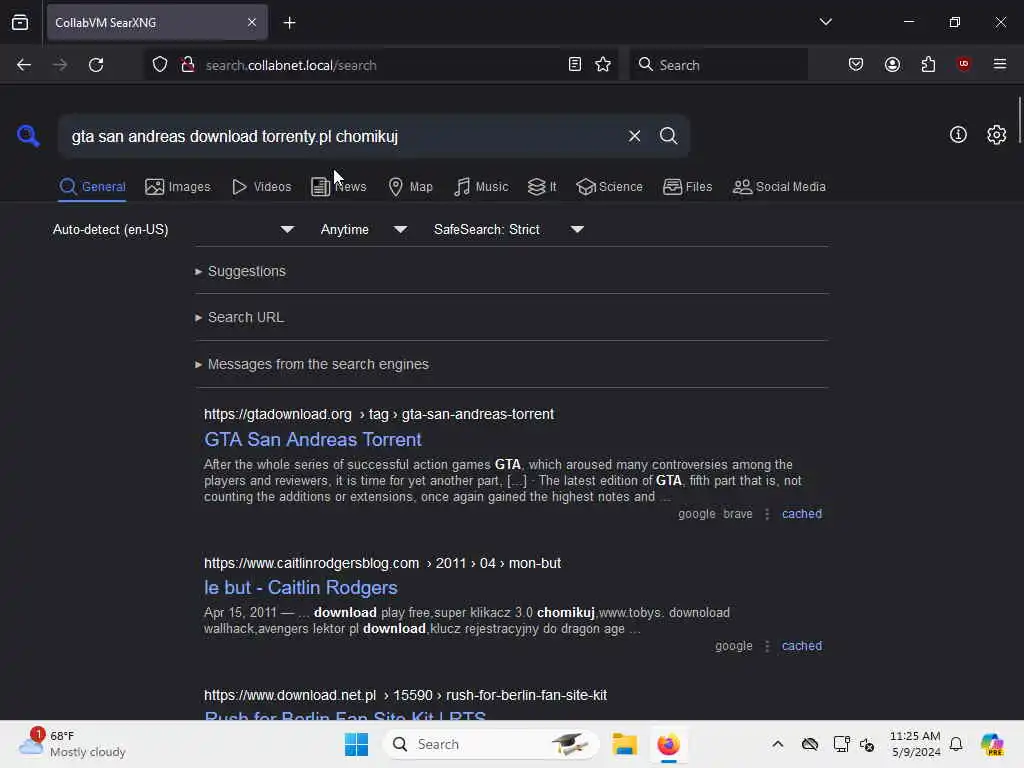Click the gtadownload.org result URL
Viewport: 1024px width, 768px height.
click(379, 414)
